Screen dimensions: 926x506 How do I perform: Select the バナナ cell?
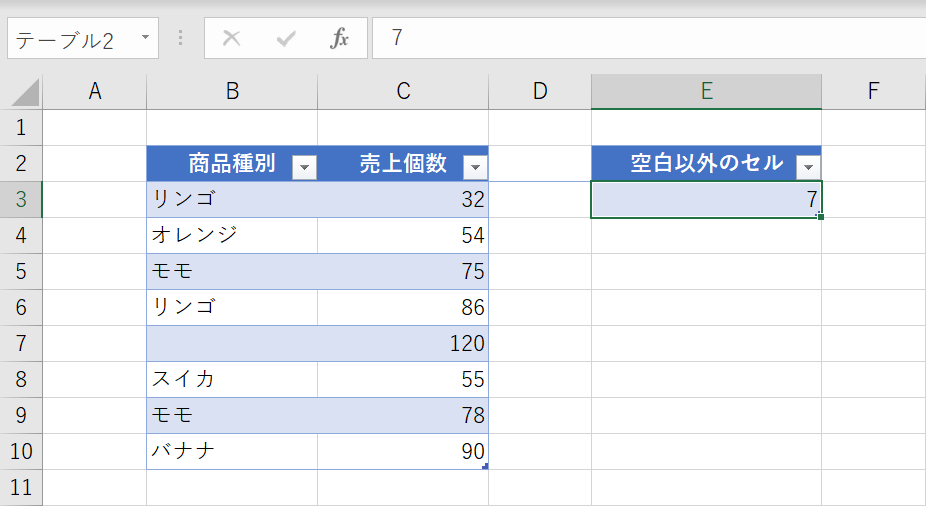tap(232, 452)
